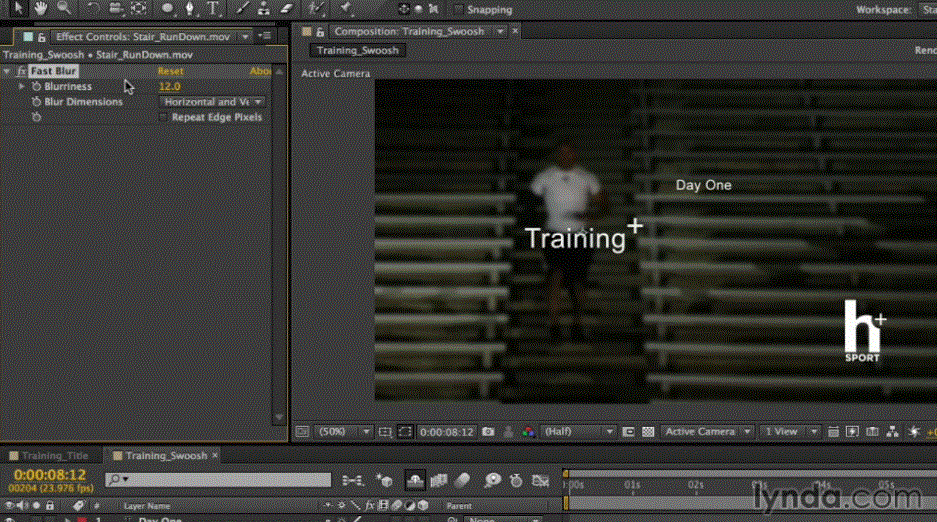Click the Always Preview This View icon
The width and height of the screenshot is (937, 522).
(302, 431)
